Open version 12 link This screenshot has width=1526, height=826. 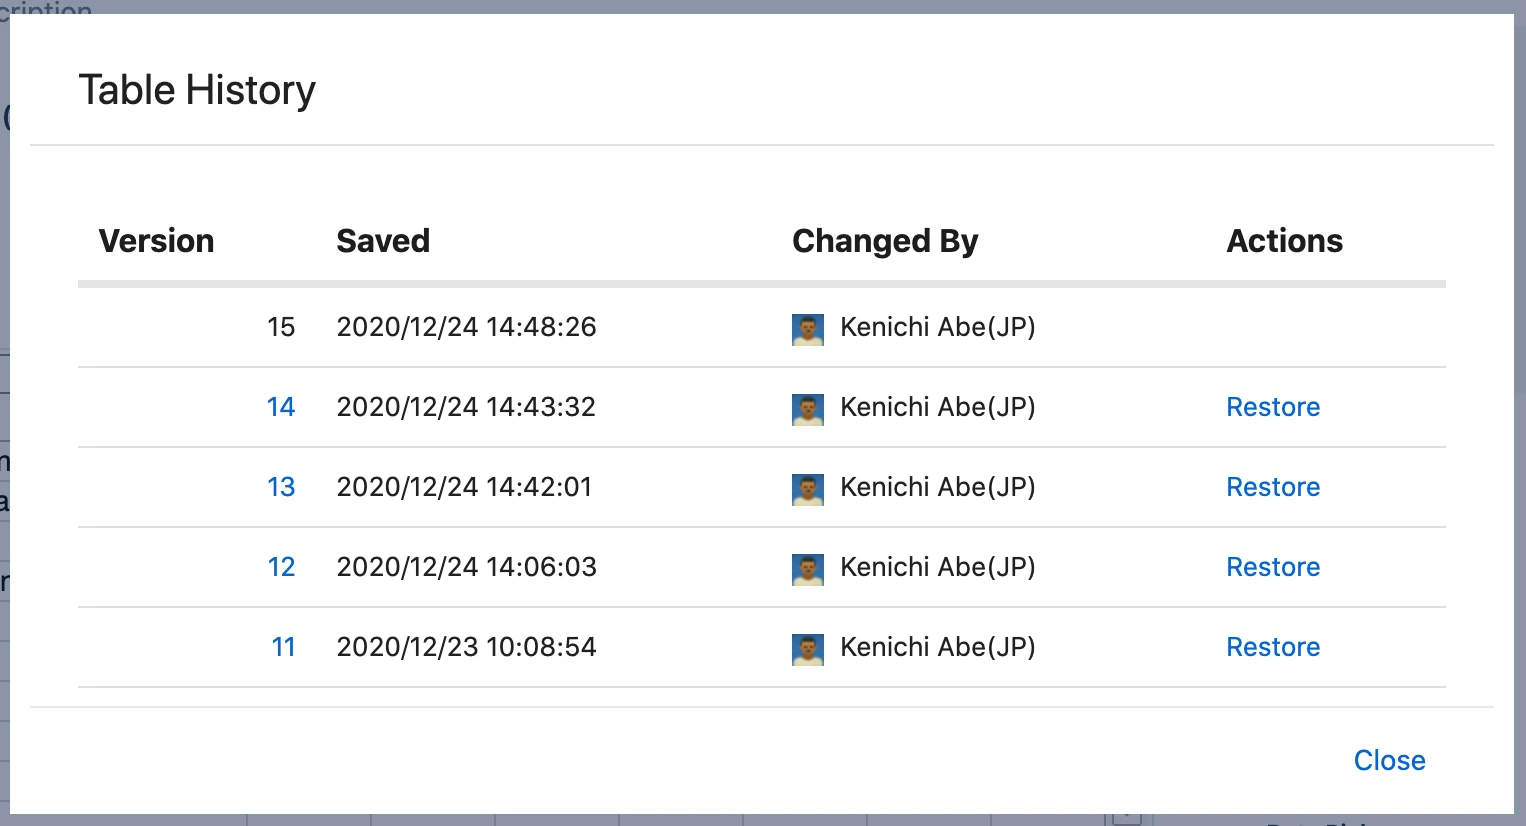(281, 567)
